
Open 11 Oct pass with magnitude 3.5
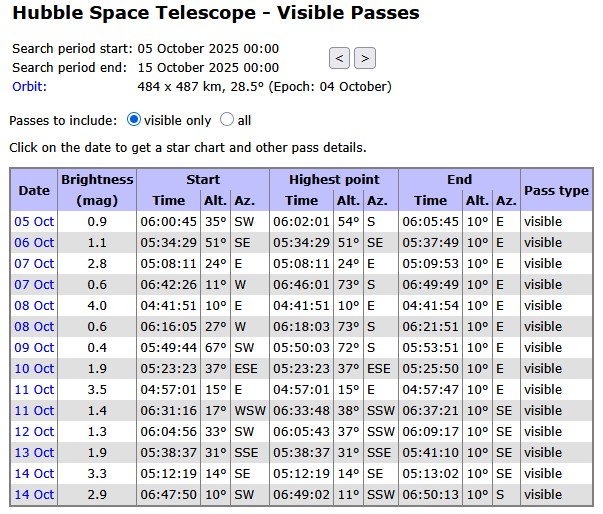point(34,389)
